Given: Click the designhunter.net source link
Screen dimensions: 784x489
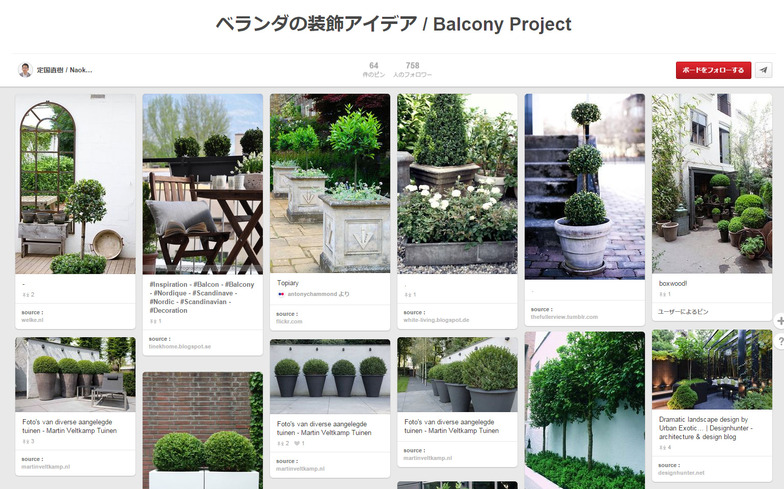Looking at the screenshot, I should (x=681, y=472).
